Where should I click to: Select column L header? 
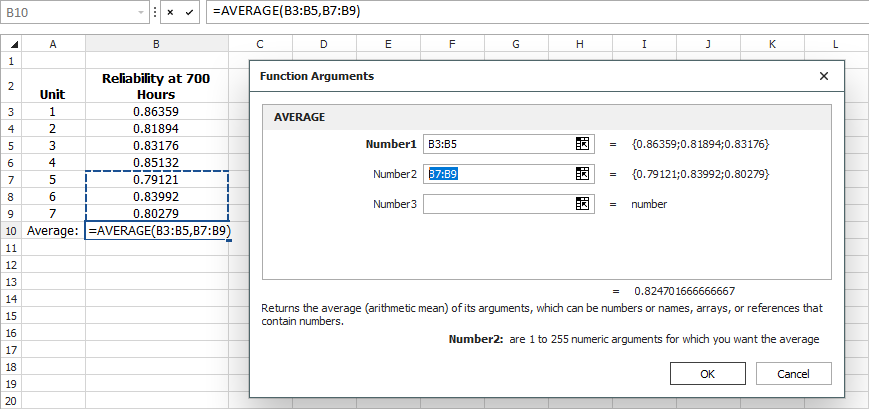835,44
